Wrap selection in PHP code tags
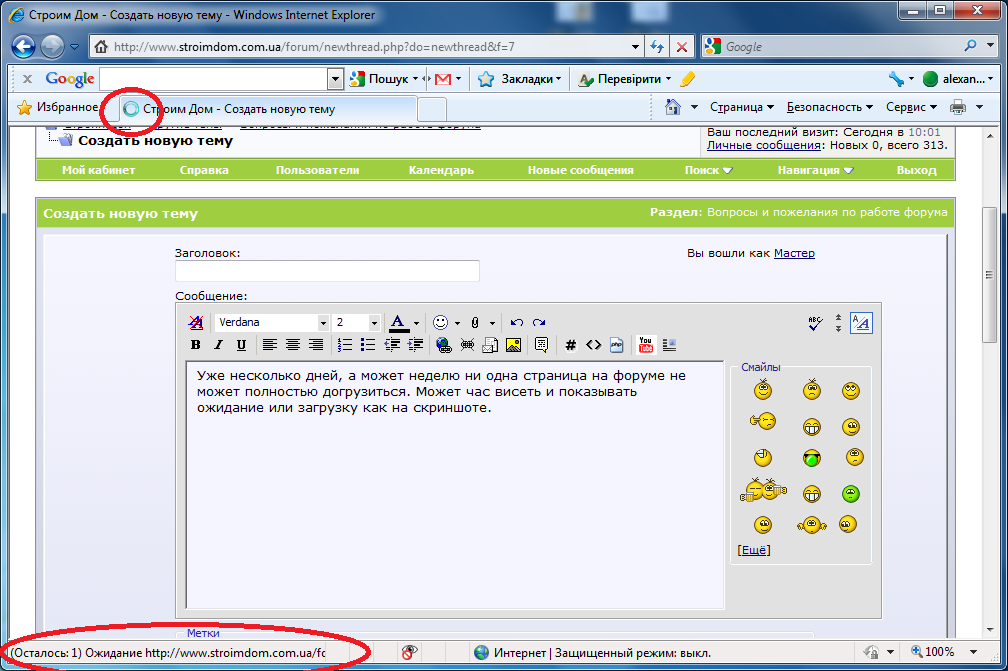 pos(616,345)
